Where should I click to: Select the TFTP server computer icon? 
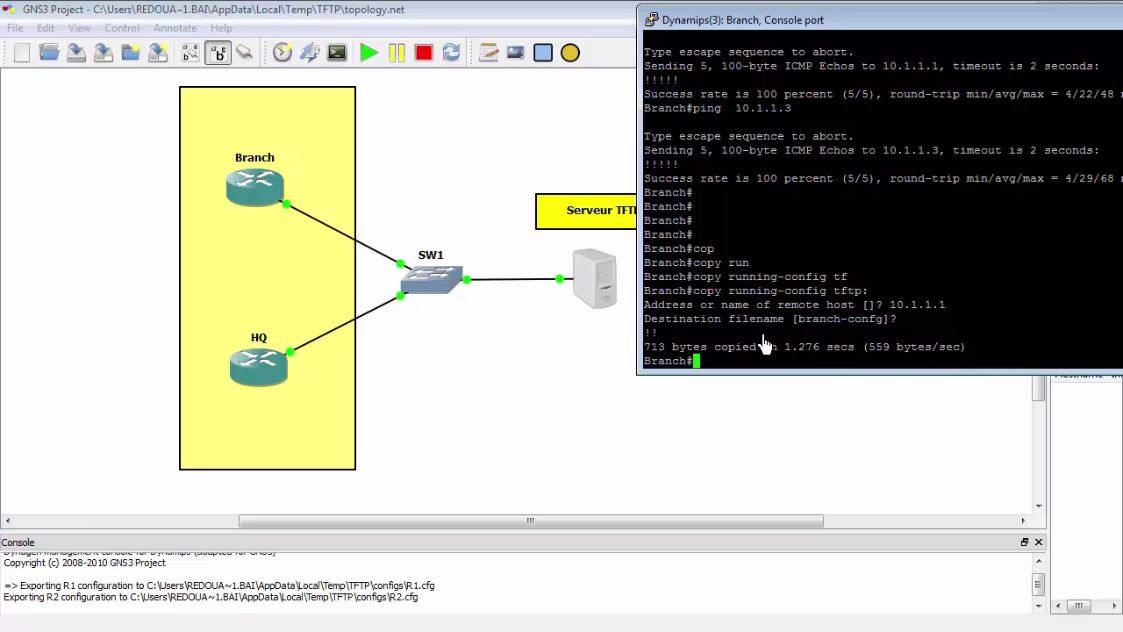point(595,278)
